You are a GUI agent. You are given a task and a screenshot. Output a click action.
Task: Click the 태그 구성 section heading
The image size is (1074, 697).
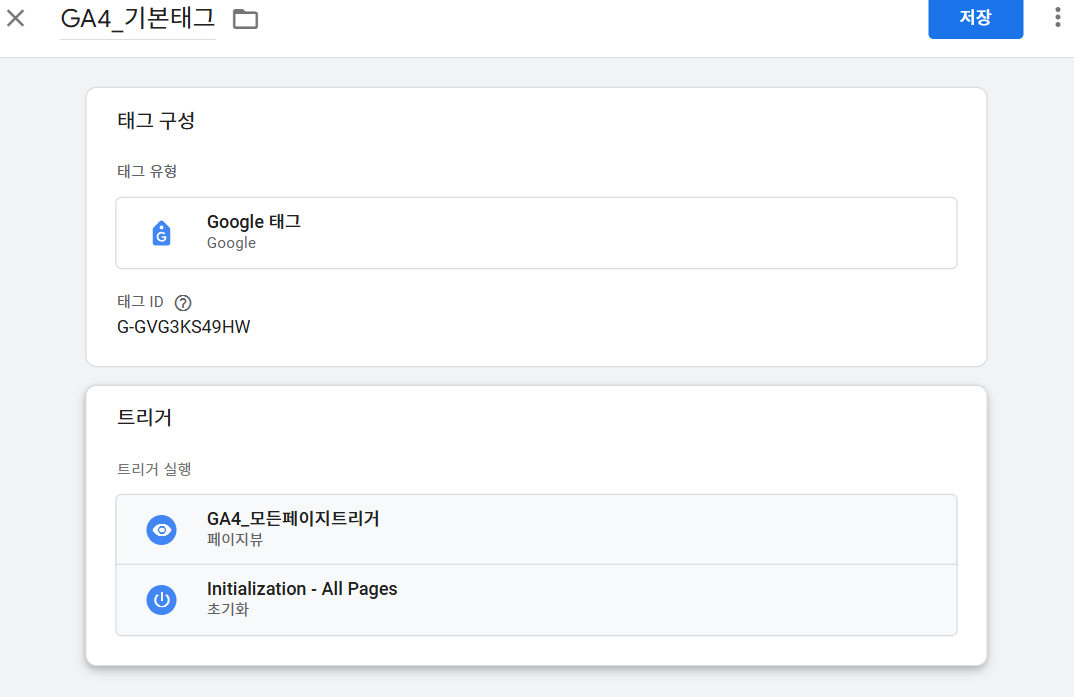tap(156, 121)
